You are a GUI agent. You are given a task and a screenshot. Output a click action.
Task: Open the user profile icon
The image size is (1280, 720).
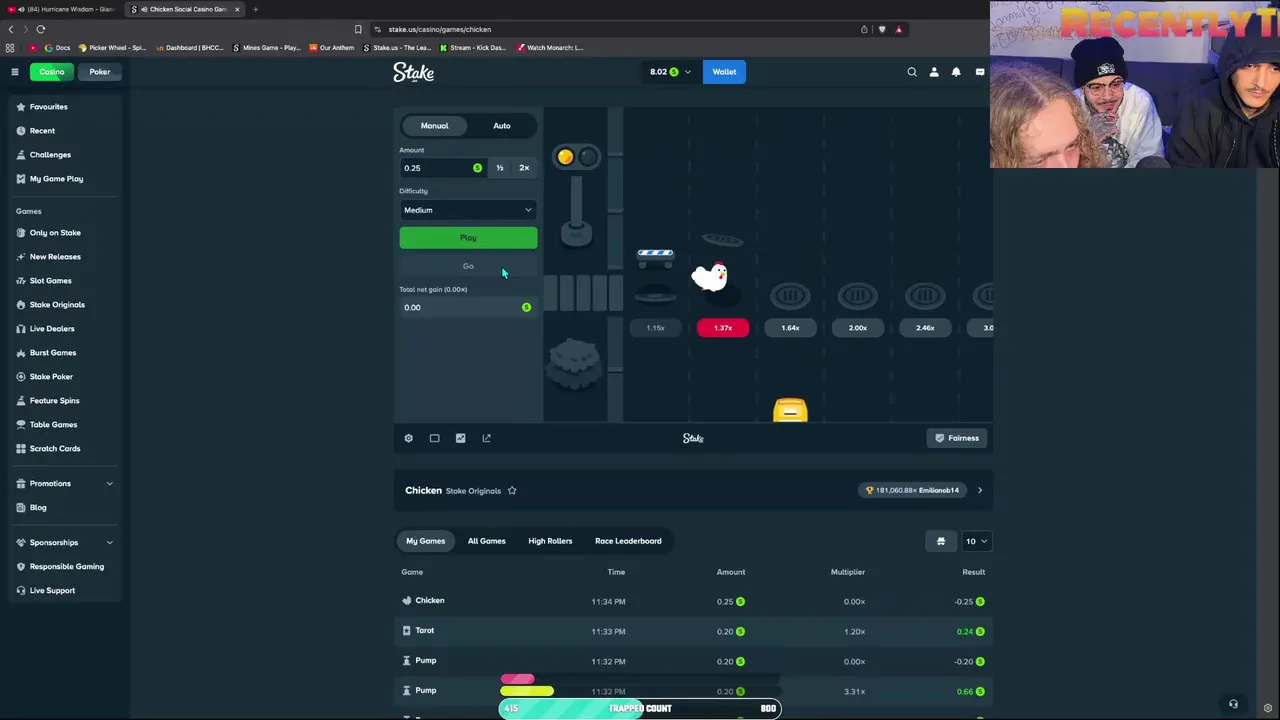(x=934, y=72)
